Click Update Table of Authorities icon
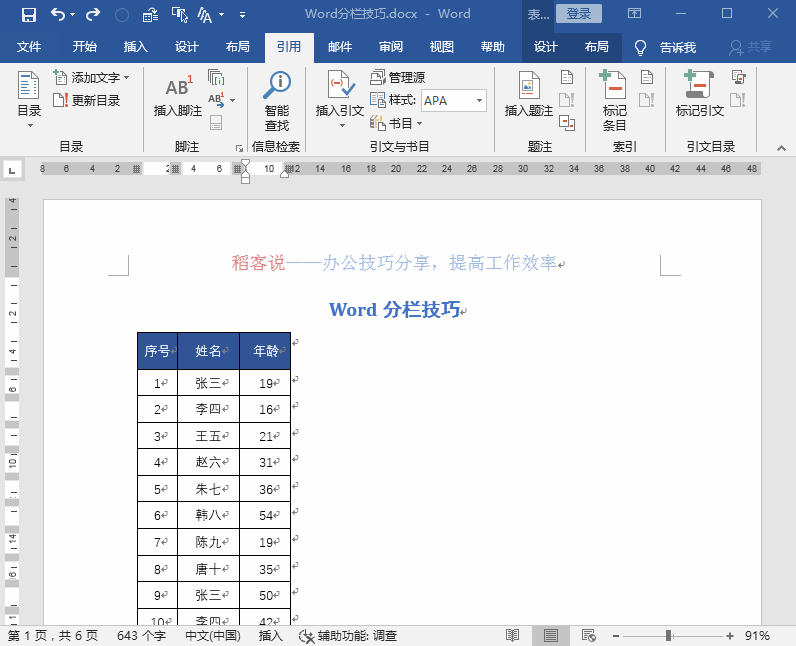This screenshot has width=796, height=646. tap(738, 100)
